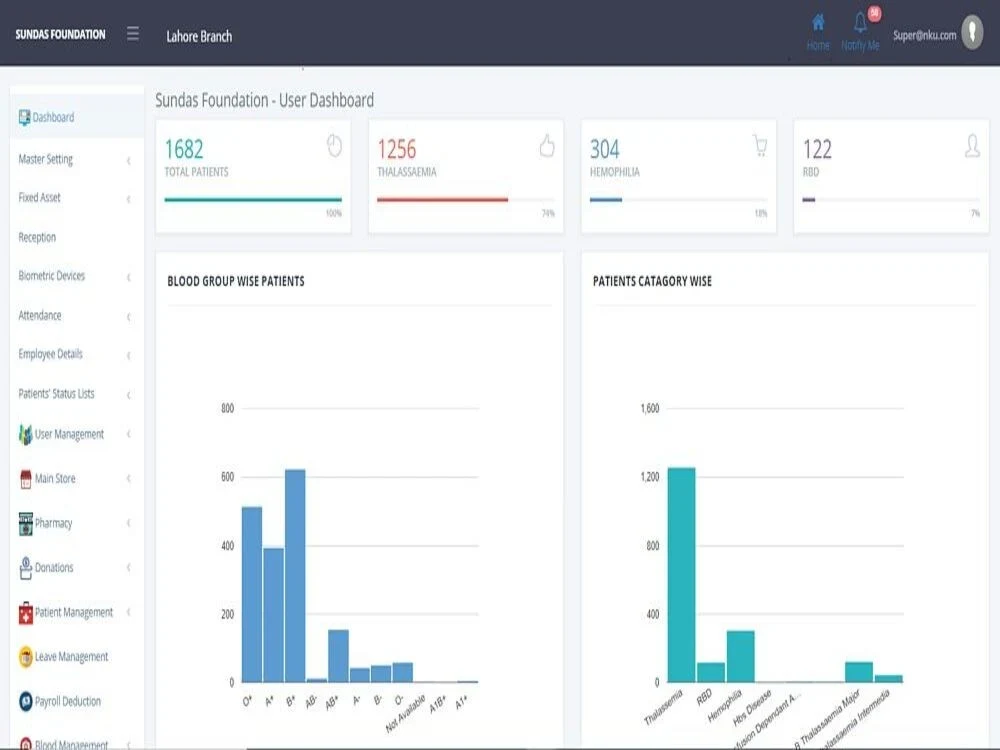Open the Master Setting menu item
The width and height of the screenshot is (1000, 750).
tap(77, 159)
